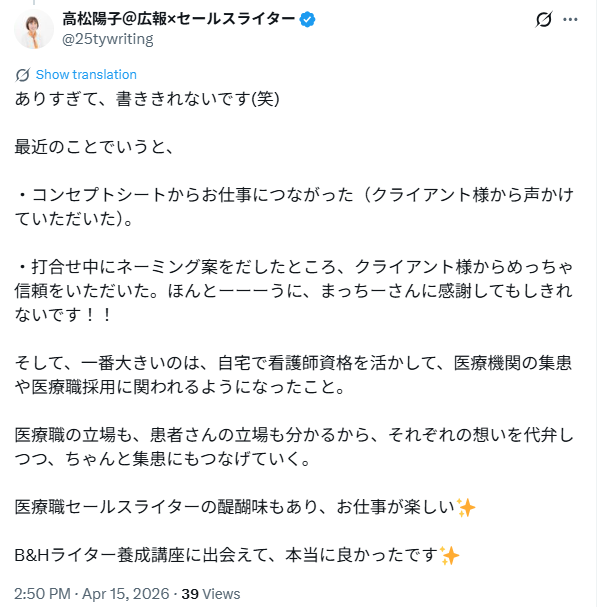Click sparkle emoji after お仕事が楽しい

[x=465, y=507]
